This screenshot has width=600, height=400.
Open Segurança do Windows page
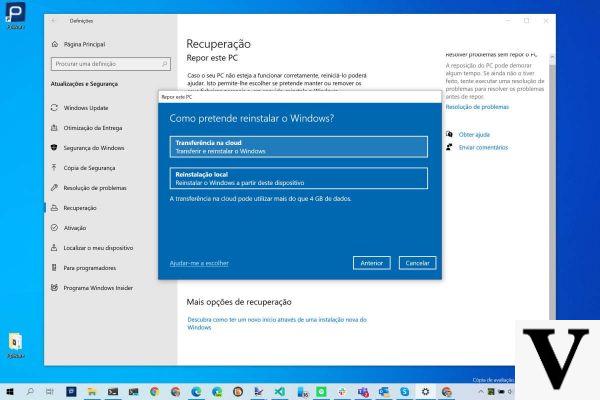pos(94,148)
